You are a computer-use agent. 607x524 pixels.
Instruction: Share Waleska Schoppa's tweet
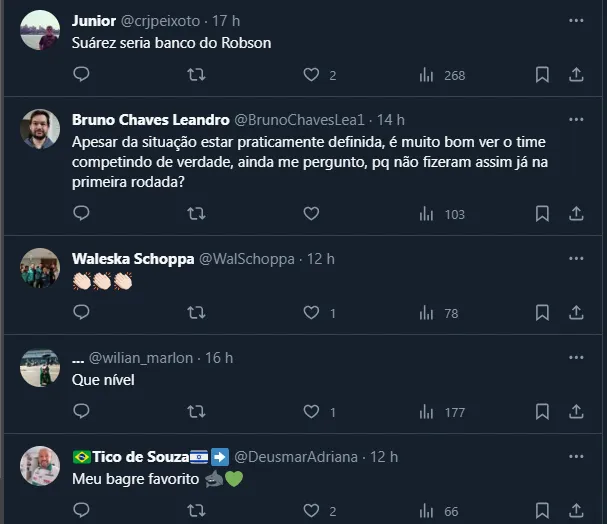pos(576,313)
